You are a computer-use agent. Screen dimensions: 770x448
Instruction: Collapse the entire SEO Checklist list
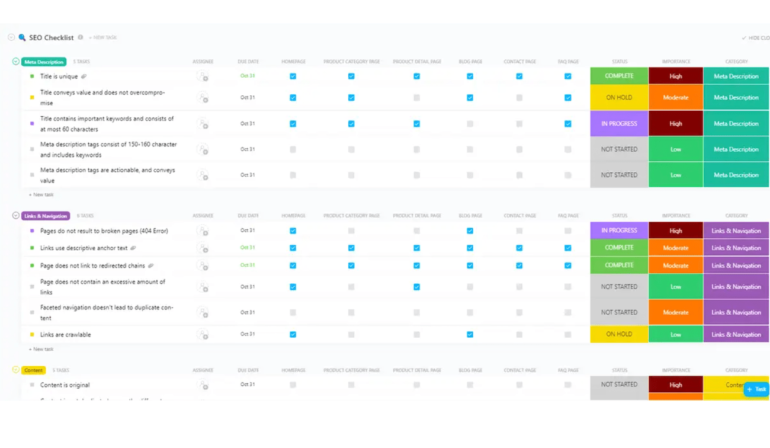tap(11, 38)
